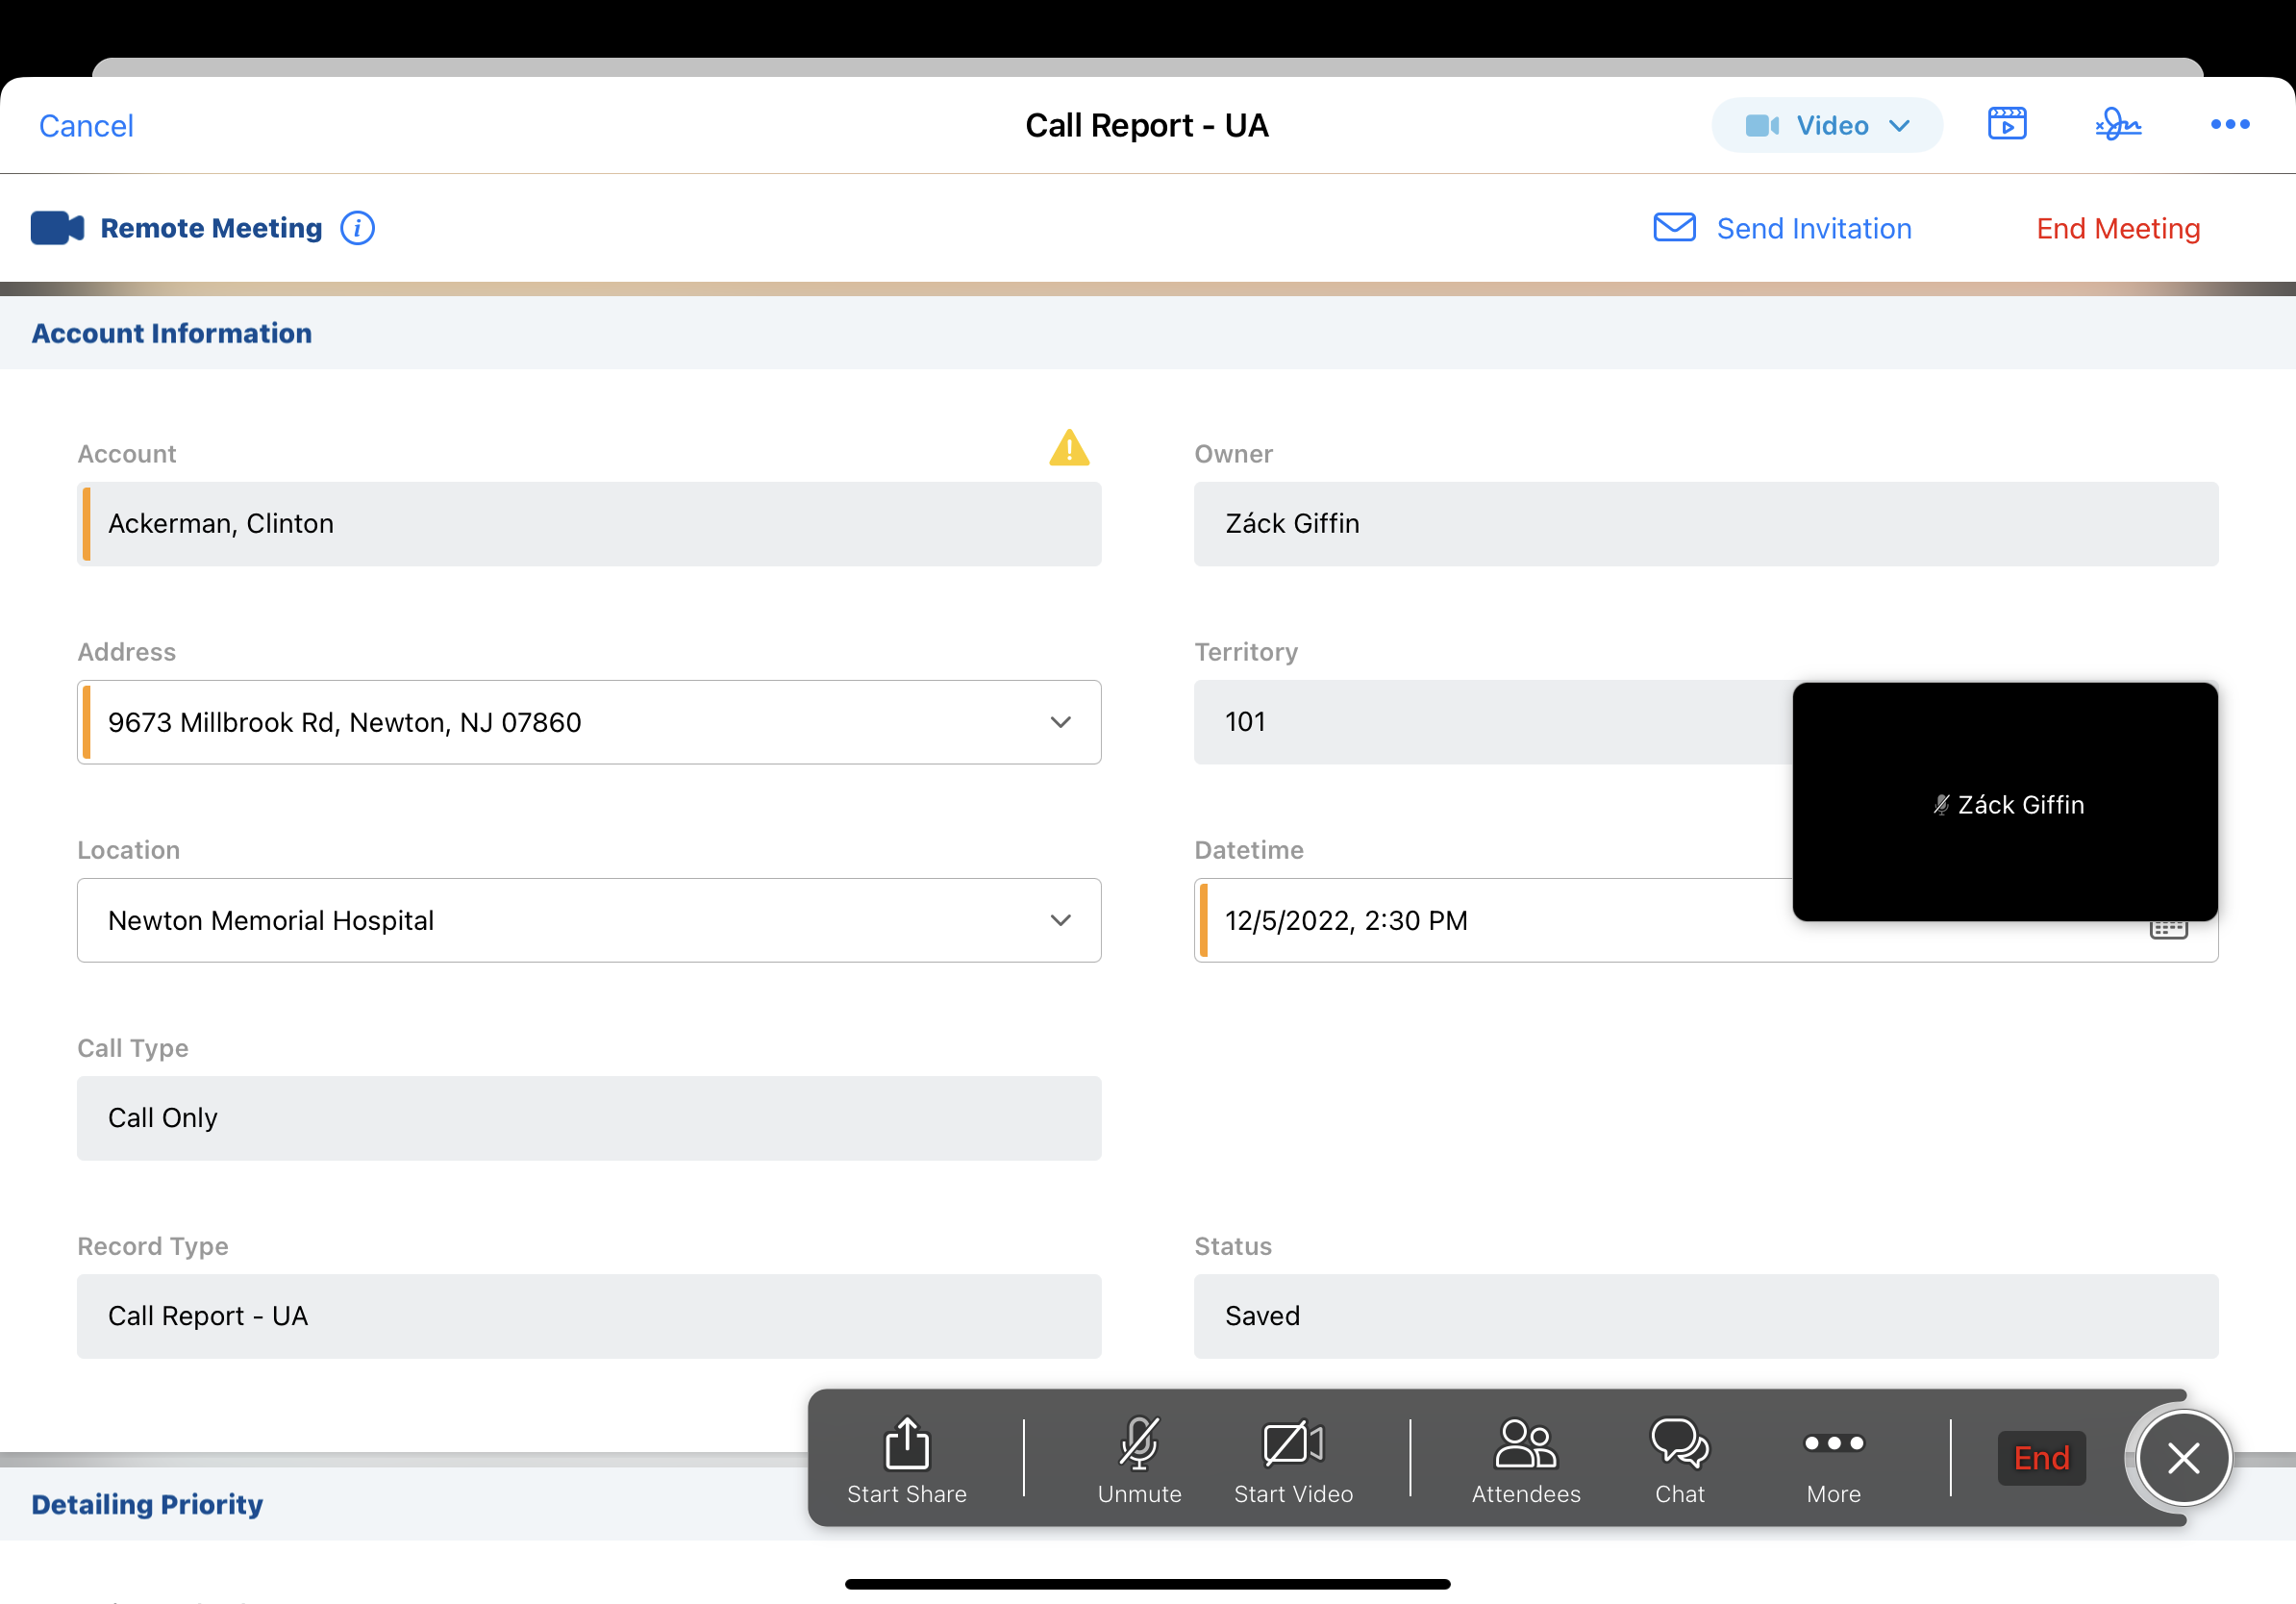Screen dimensions: 2296x1604
Task: Open the More menu in meeting toolbar
Action: 1833,1460
